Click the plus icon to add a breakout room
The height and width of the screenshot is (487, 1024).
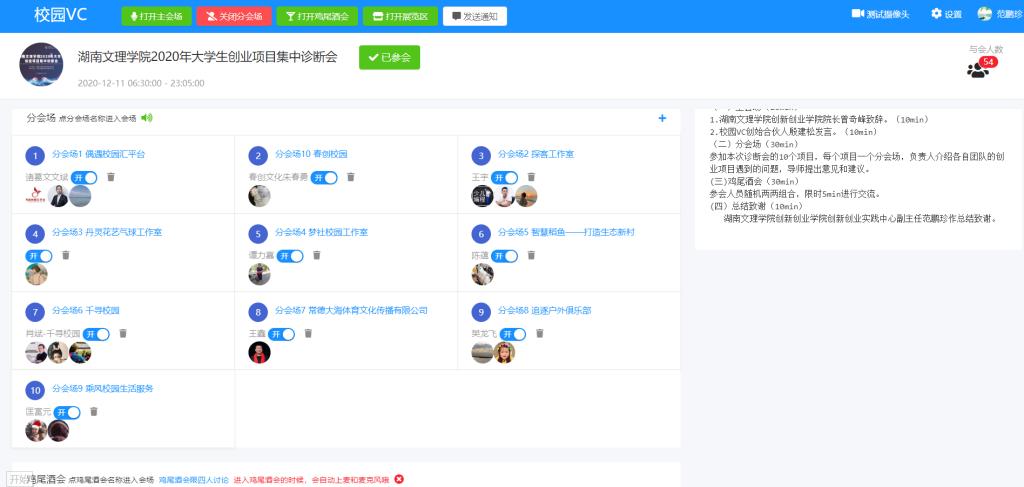(x=661, y=119)
